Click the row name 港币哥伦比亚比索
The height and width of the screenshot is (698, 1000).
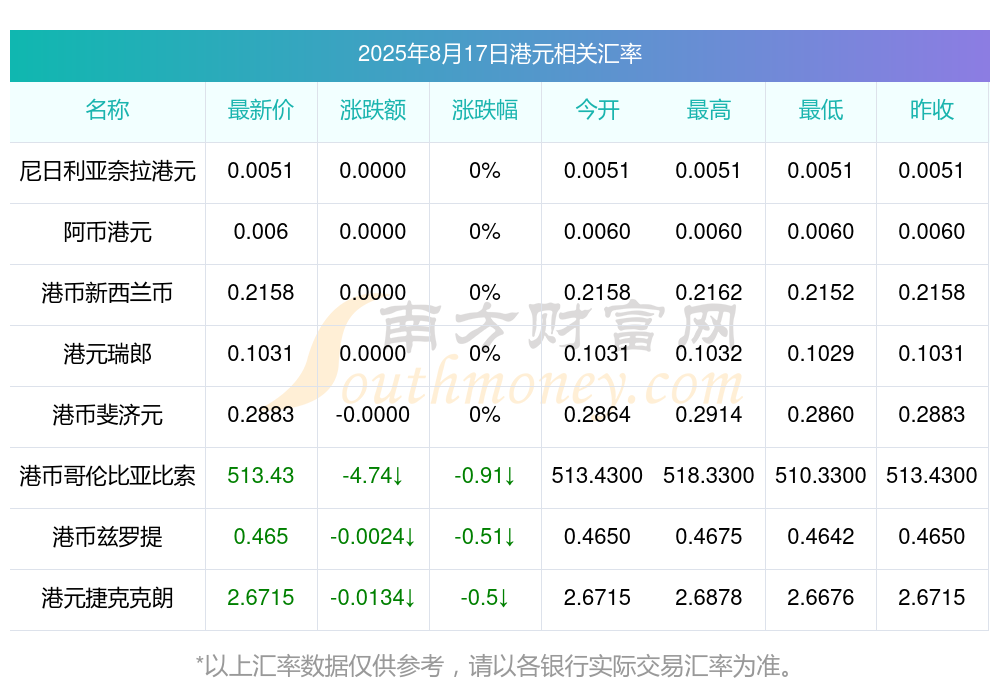[x=107, y=476]
